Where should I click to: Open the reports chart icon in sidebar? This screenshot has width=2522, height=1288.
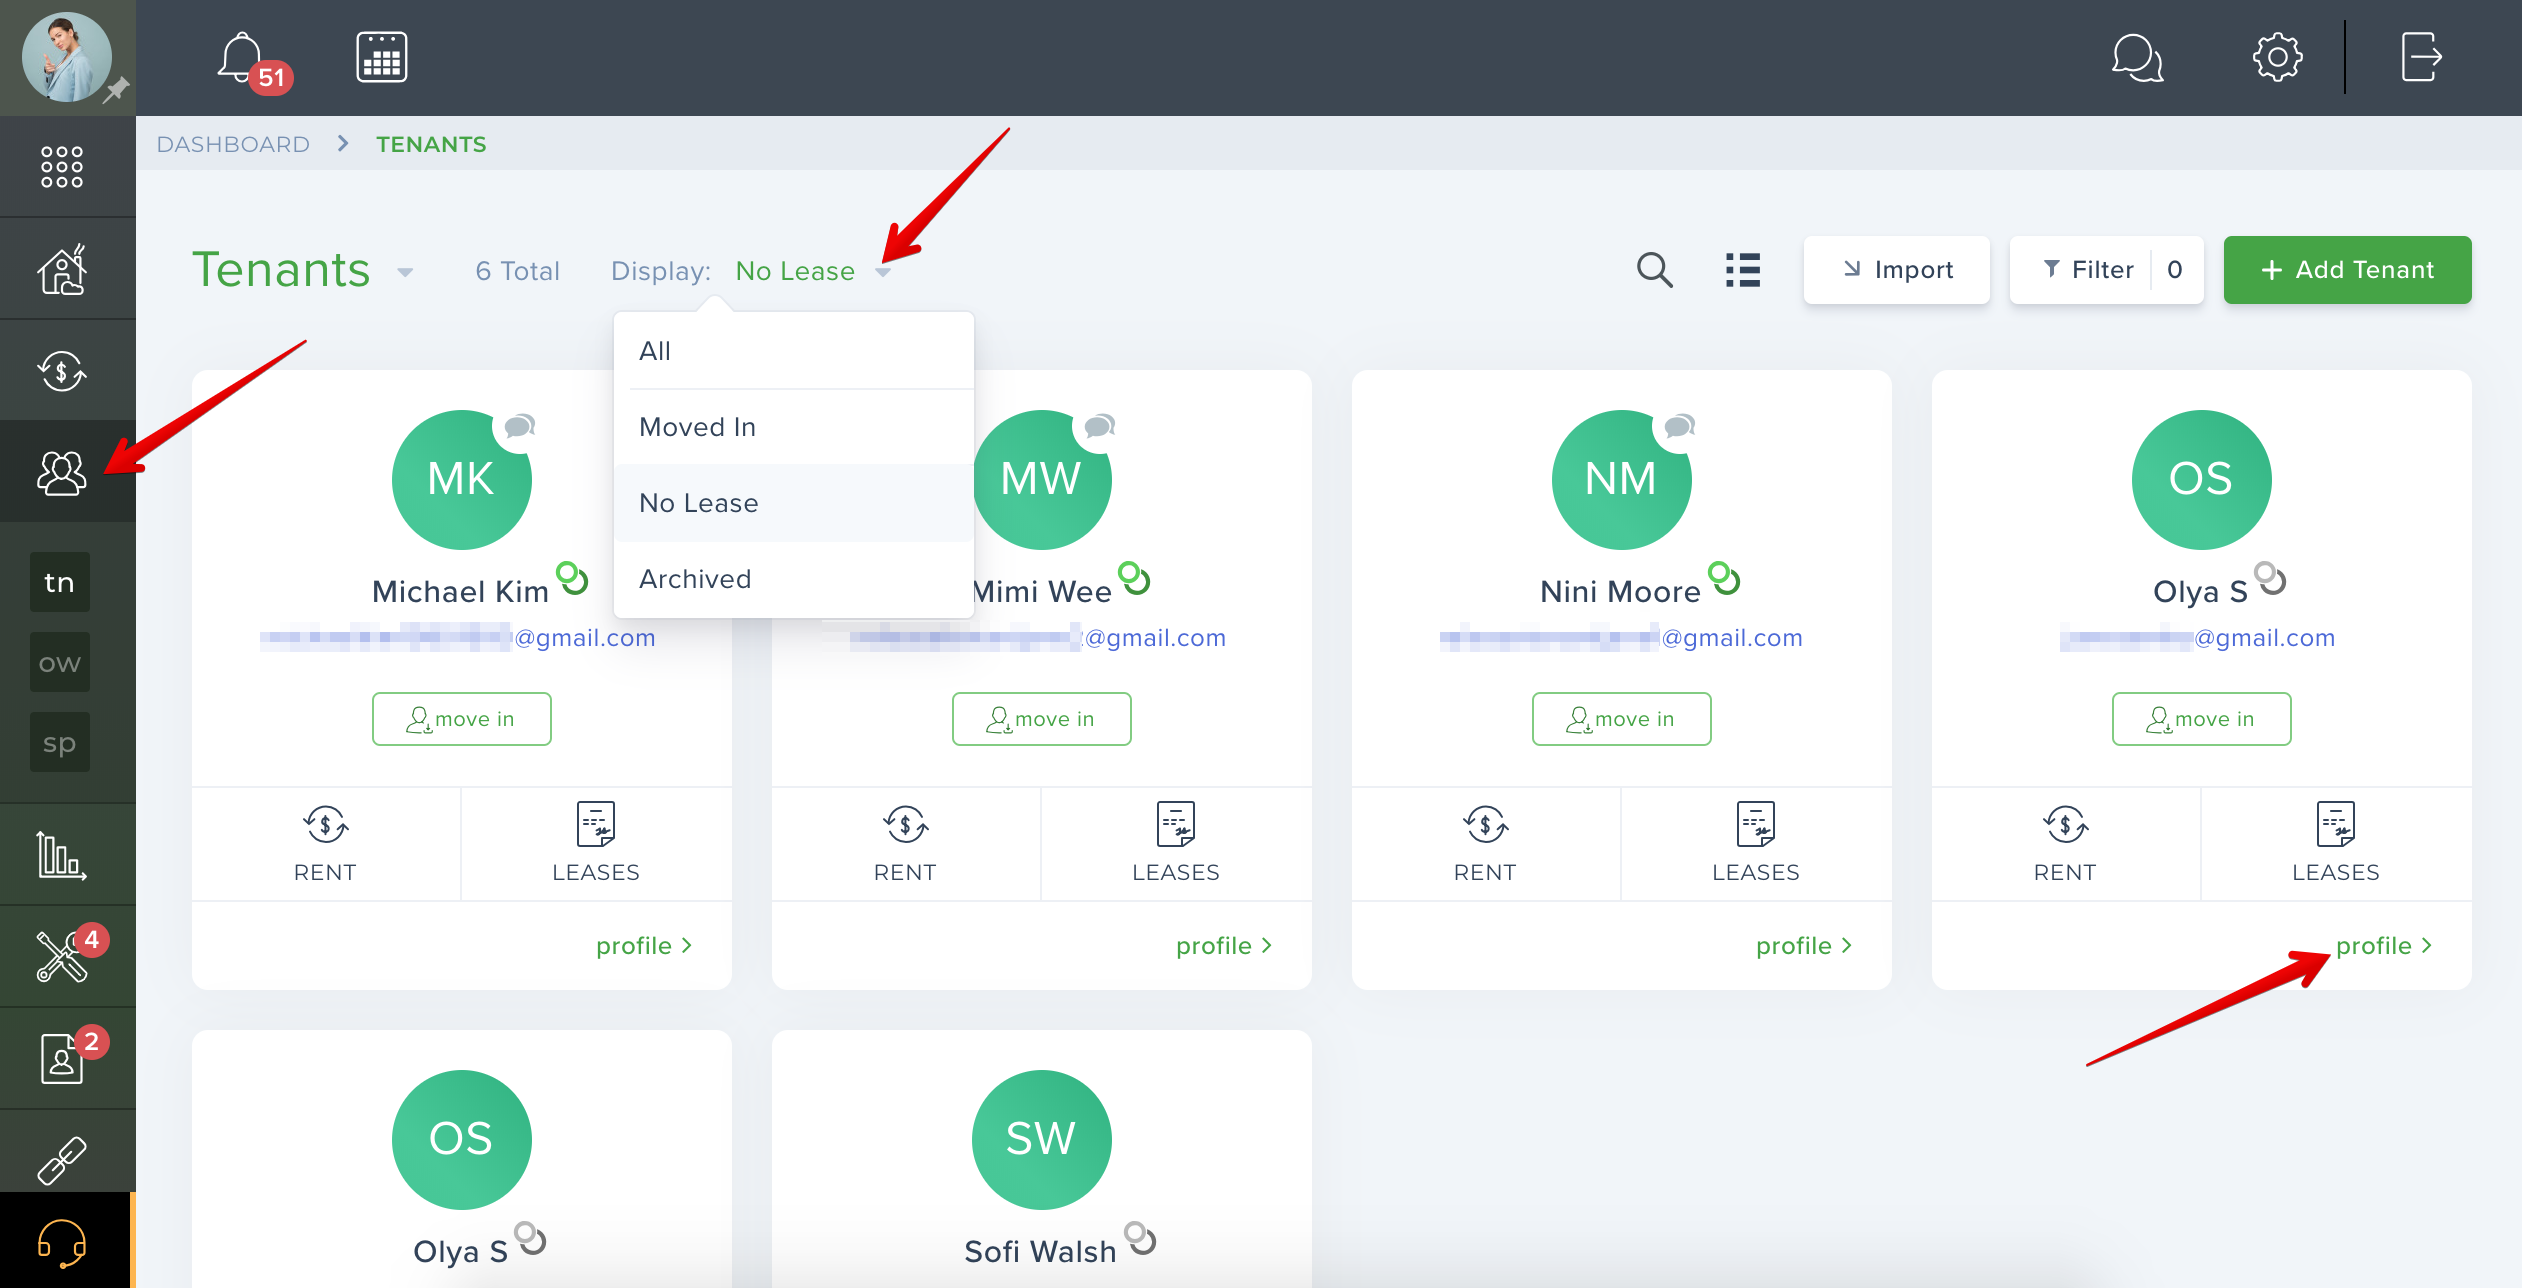[x=62, y=855]
